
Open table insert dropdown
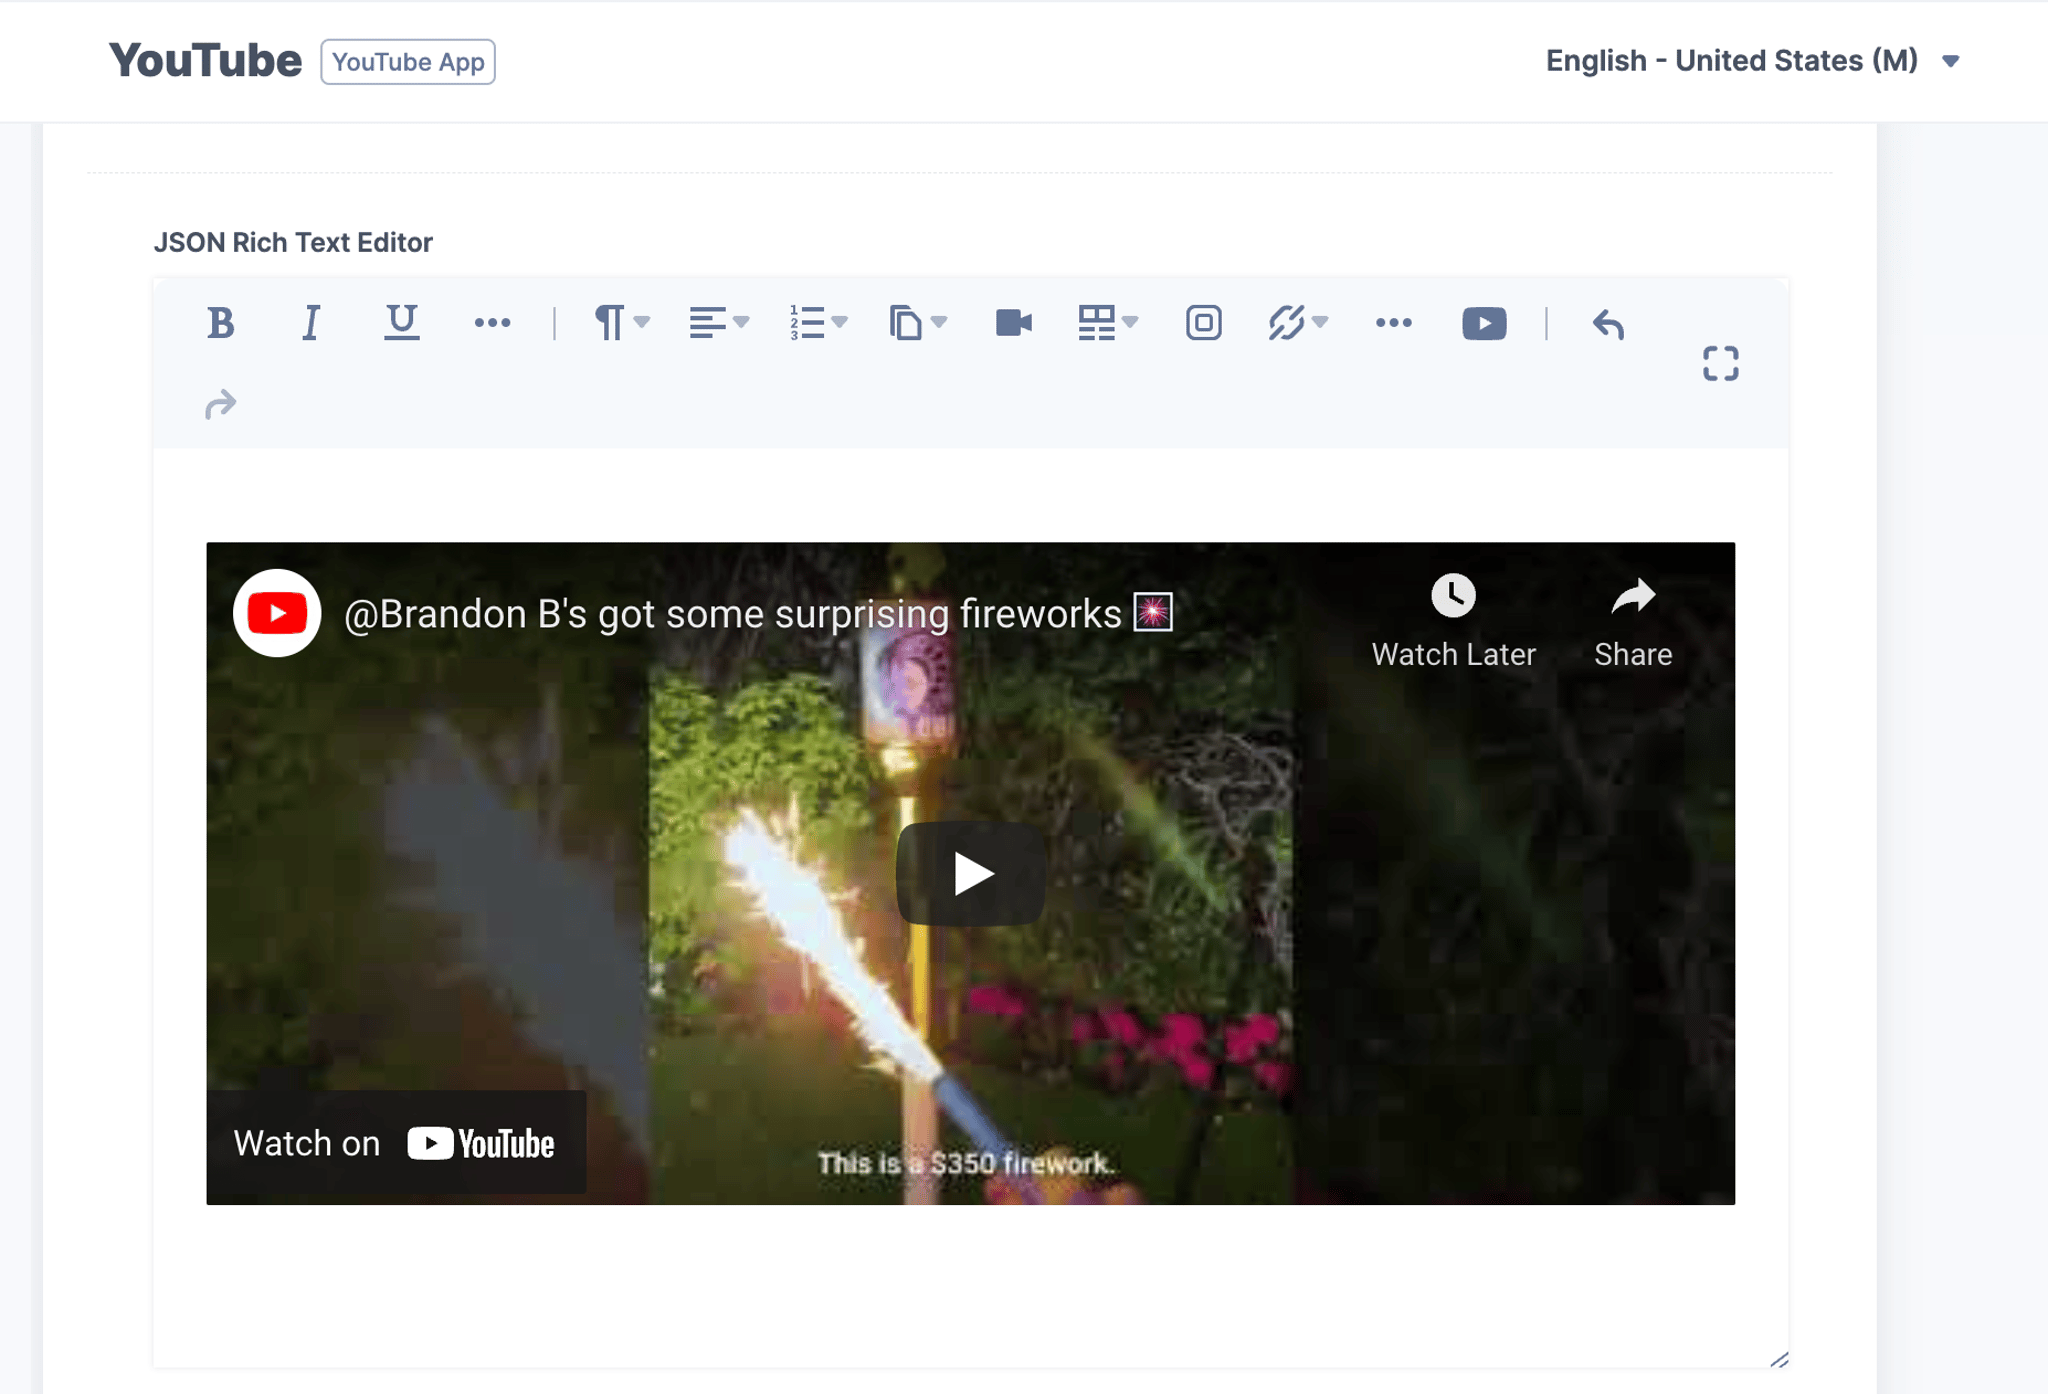1108,323
